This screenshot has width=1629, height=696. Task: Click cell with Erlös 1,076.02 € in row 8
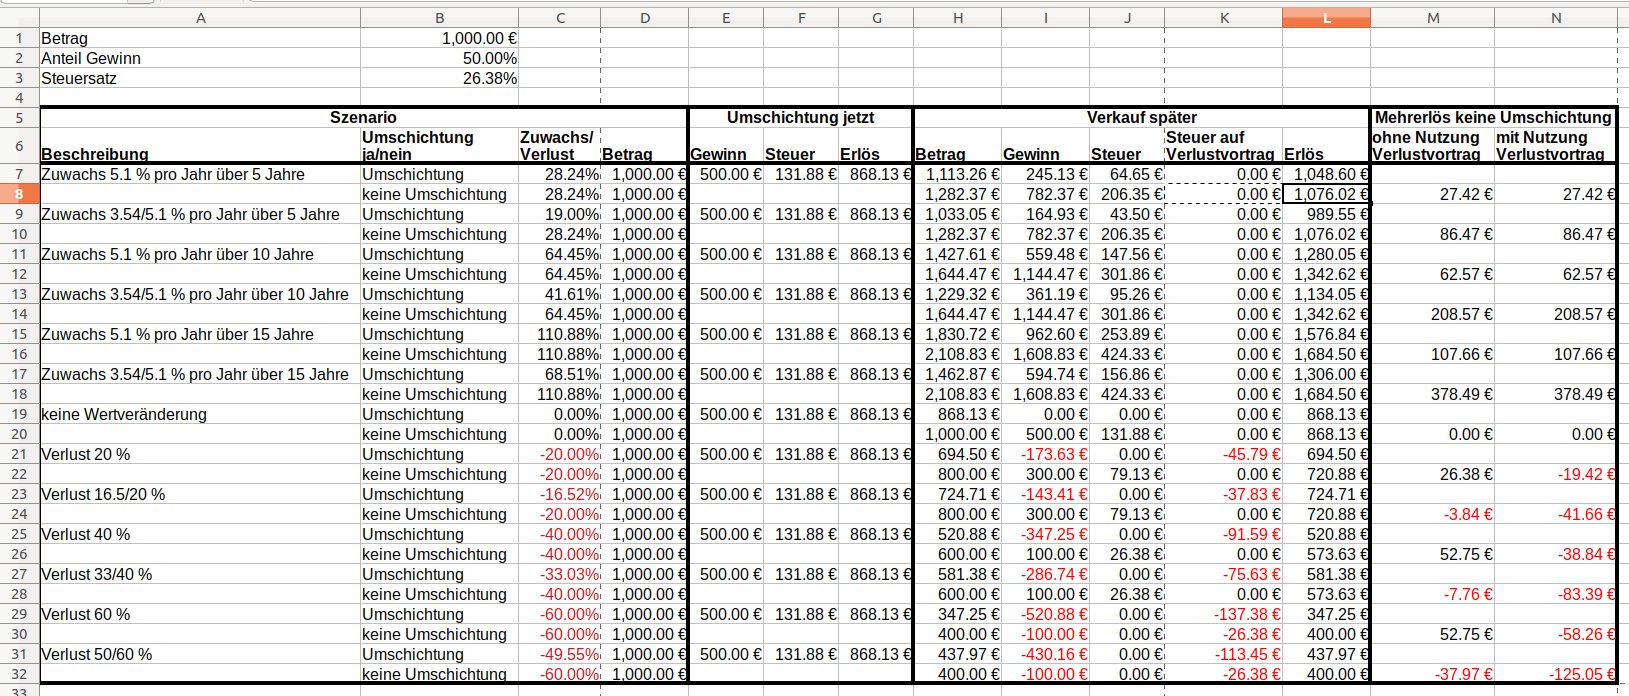click(1326, 194)
